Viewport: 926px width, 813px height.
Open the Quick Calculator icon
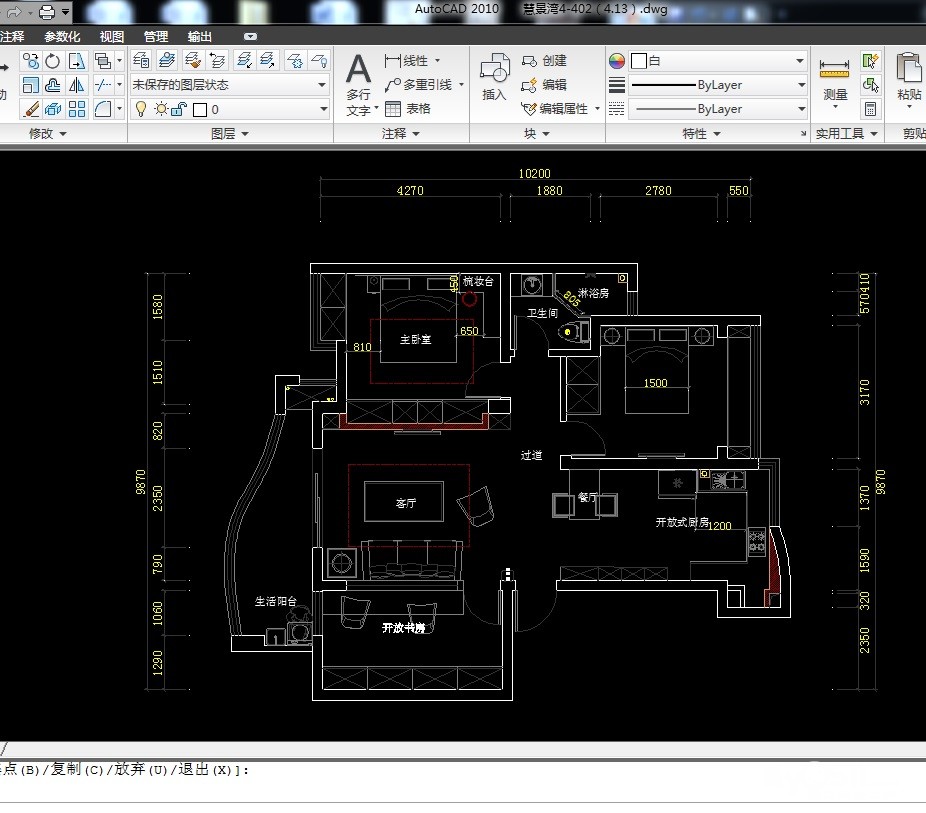[871, 109]
